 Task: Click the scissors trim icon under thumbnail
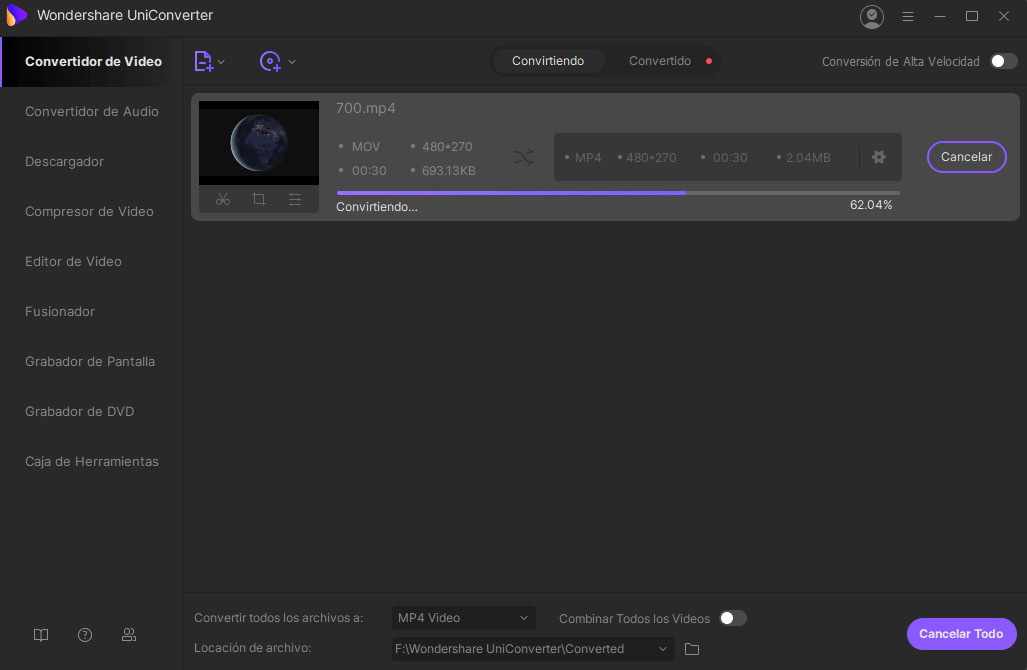coord(223,199)
